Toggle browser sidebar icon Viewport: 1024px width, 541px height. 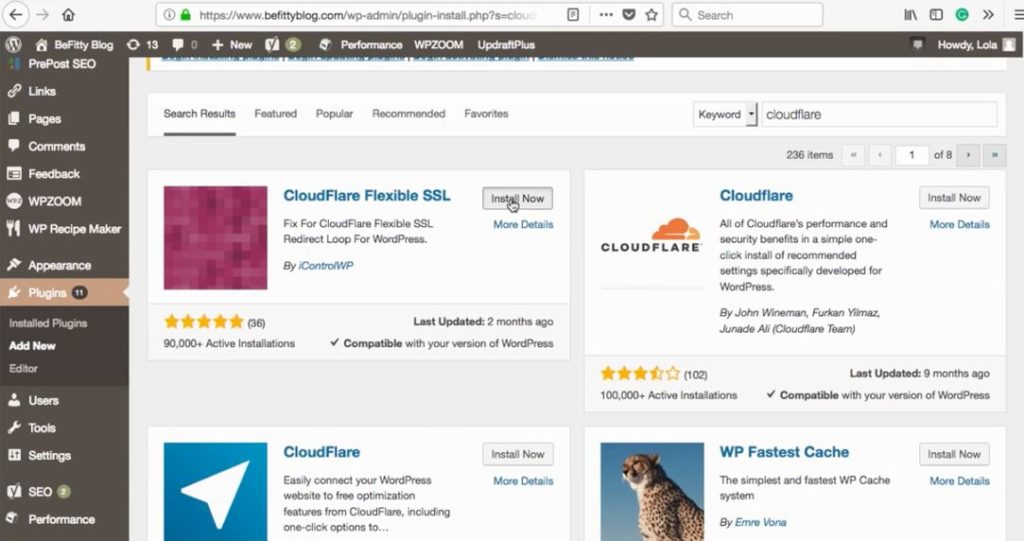point(936,14)
